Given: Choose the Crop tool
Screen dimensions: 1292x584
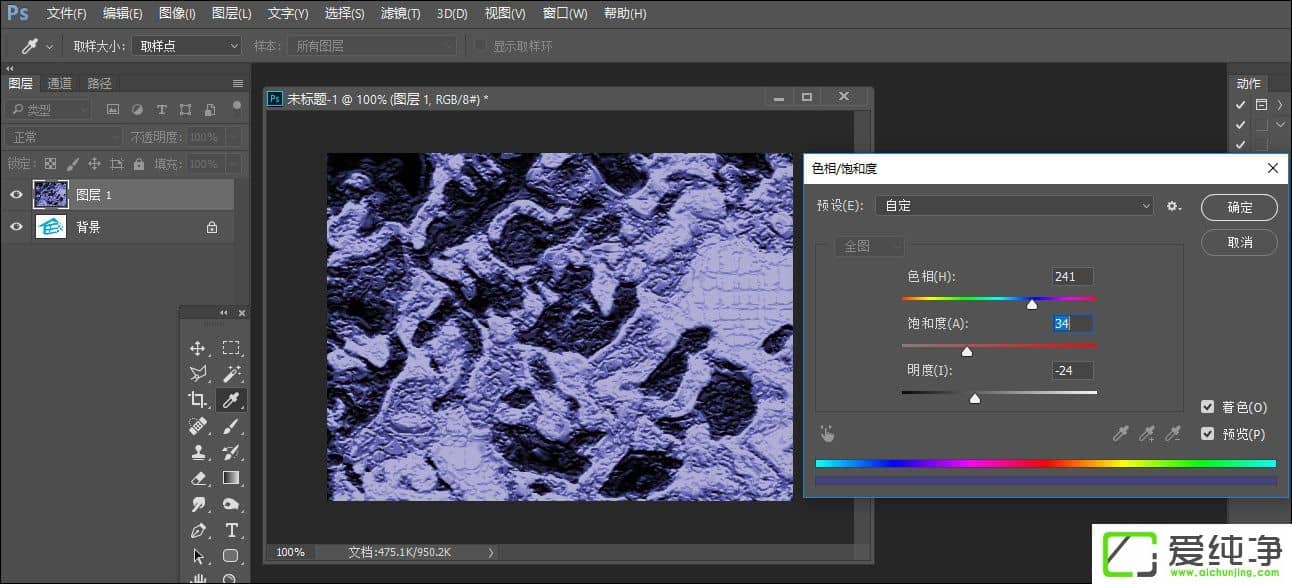Looking at the screenshot, I should [198, 400].
